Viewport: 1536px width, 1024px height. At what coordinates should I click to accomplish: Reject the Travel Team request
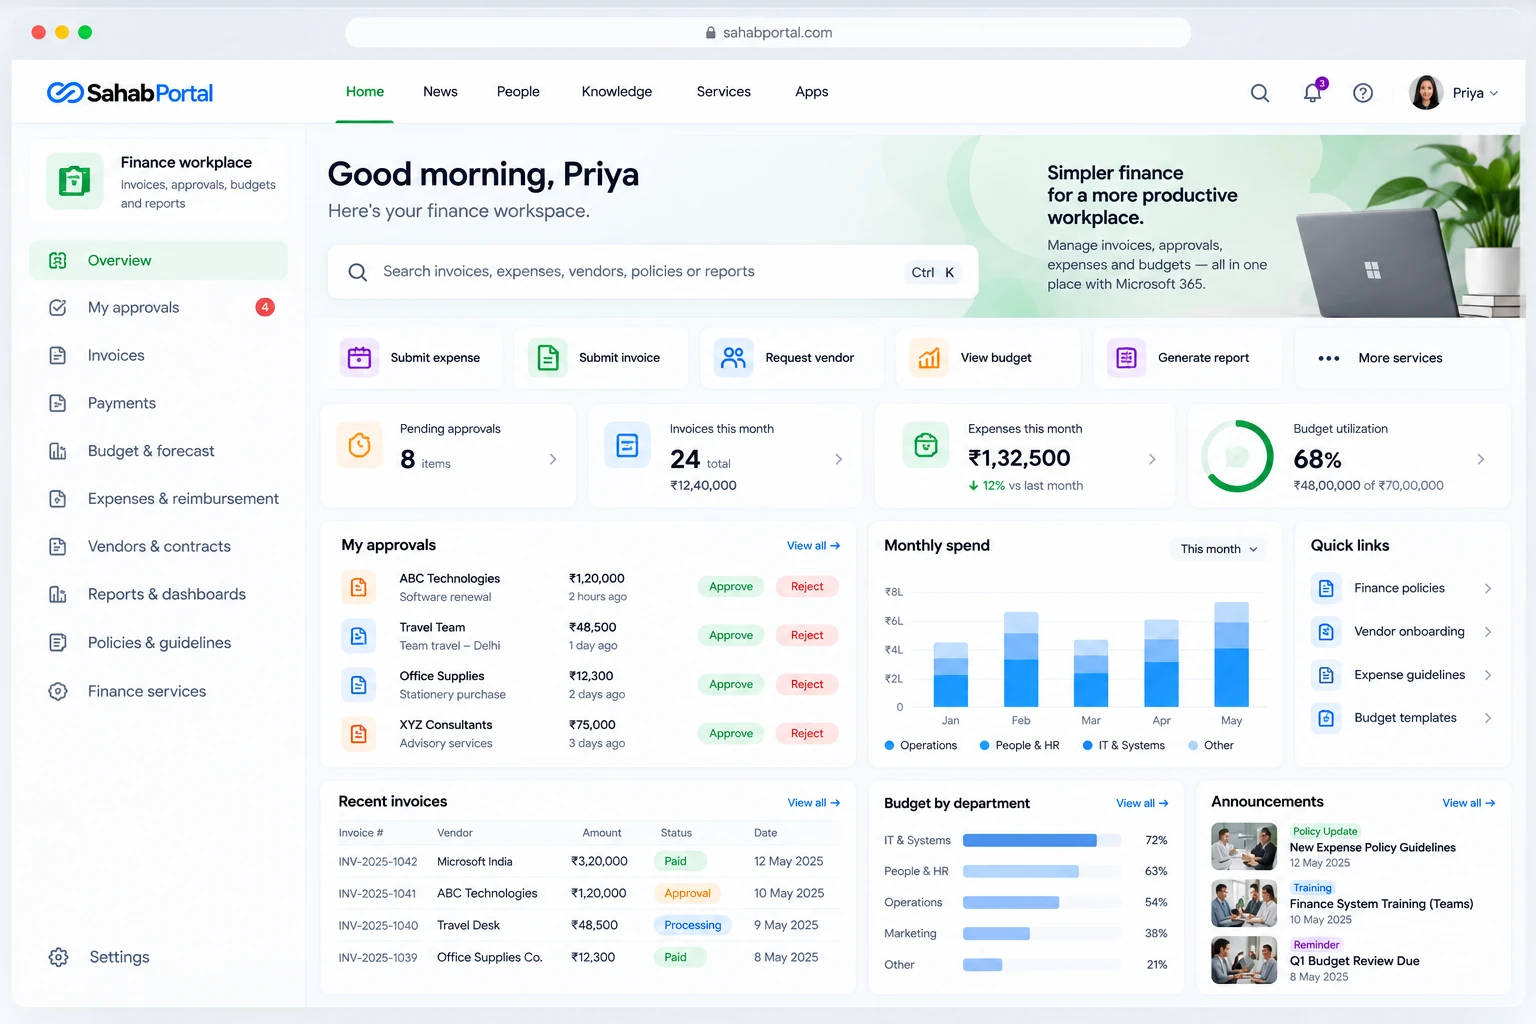[807, 635]
